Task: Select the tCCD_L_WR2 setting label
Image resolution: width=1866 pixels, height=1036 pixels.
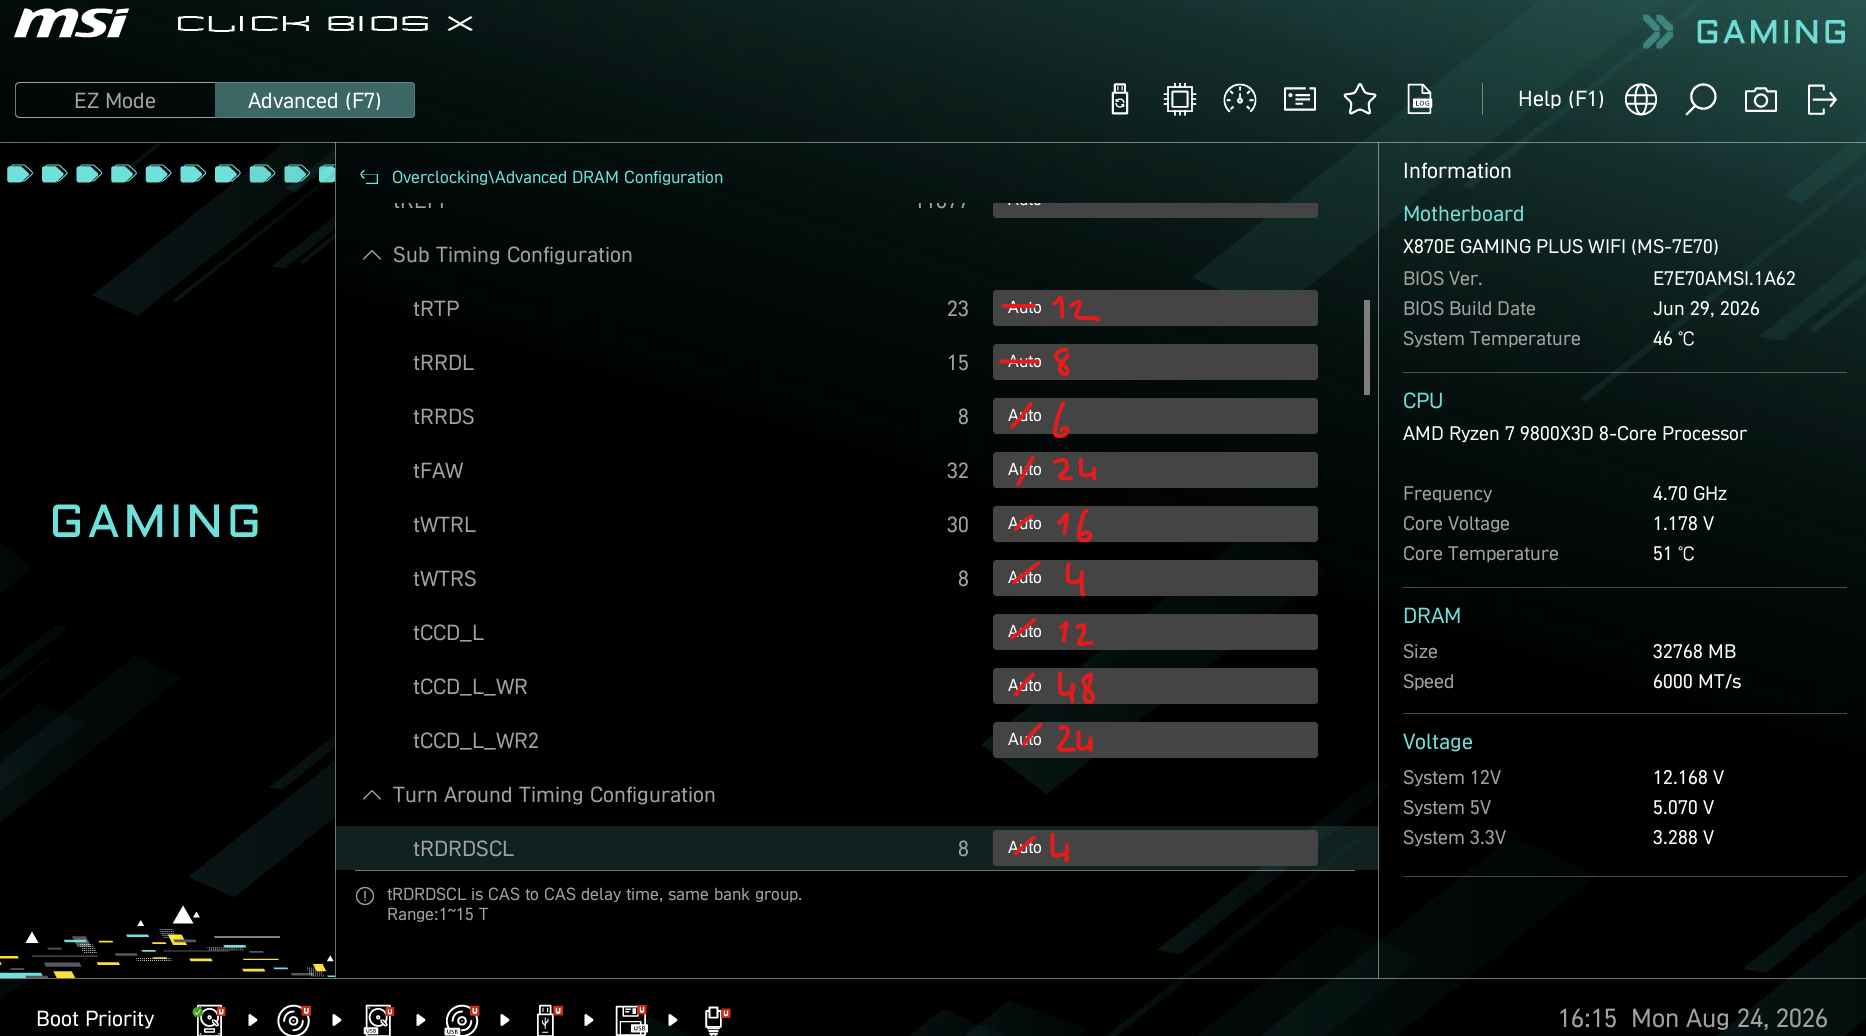Action: 476,741
